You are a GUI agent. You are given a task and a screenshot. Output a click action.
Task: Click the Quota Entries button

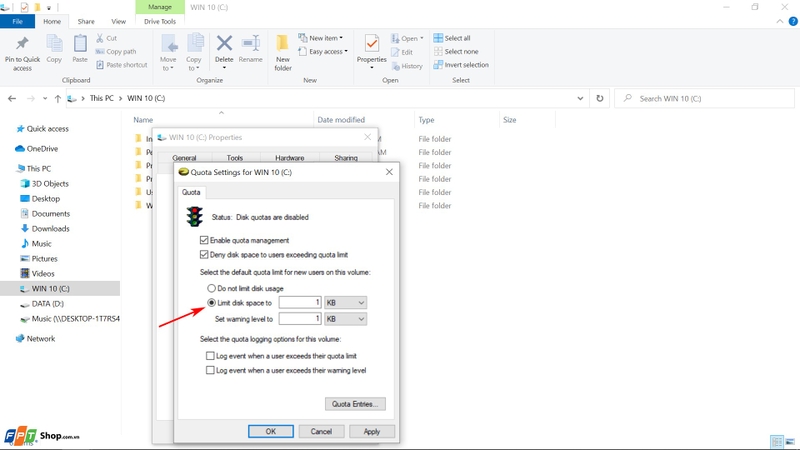click(x=355, y=404)
